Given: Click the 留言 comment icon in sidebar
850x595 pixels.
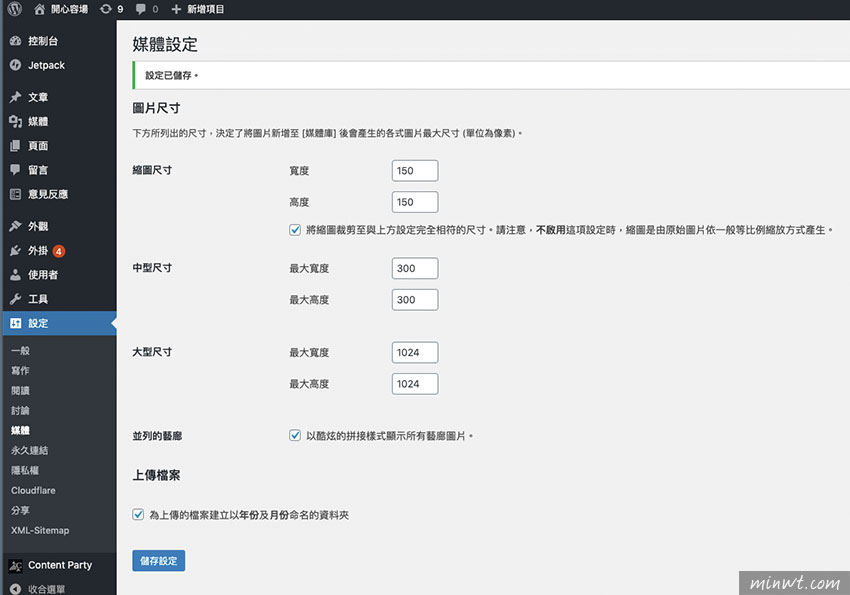Looking at the screenshot, I should pos(15,170).
